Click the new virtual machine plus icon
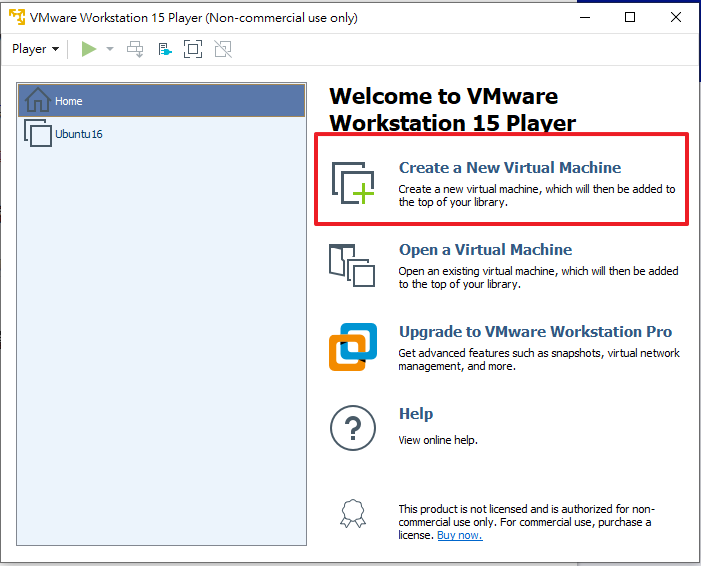The height and width of the screenshot is (566, 701). point(353,183)
